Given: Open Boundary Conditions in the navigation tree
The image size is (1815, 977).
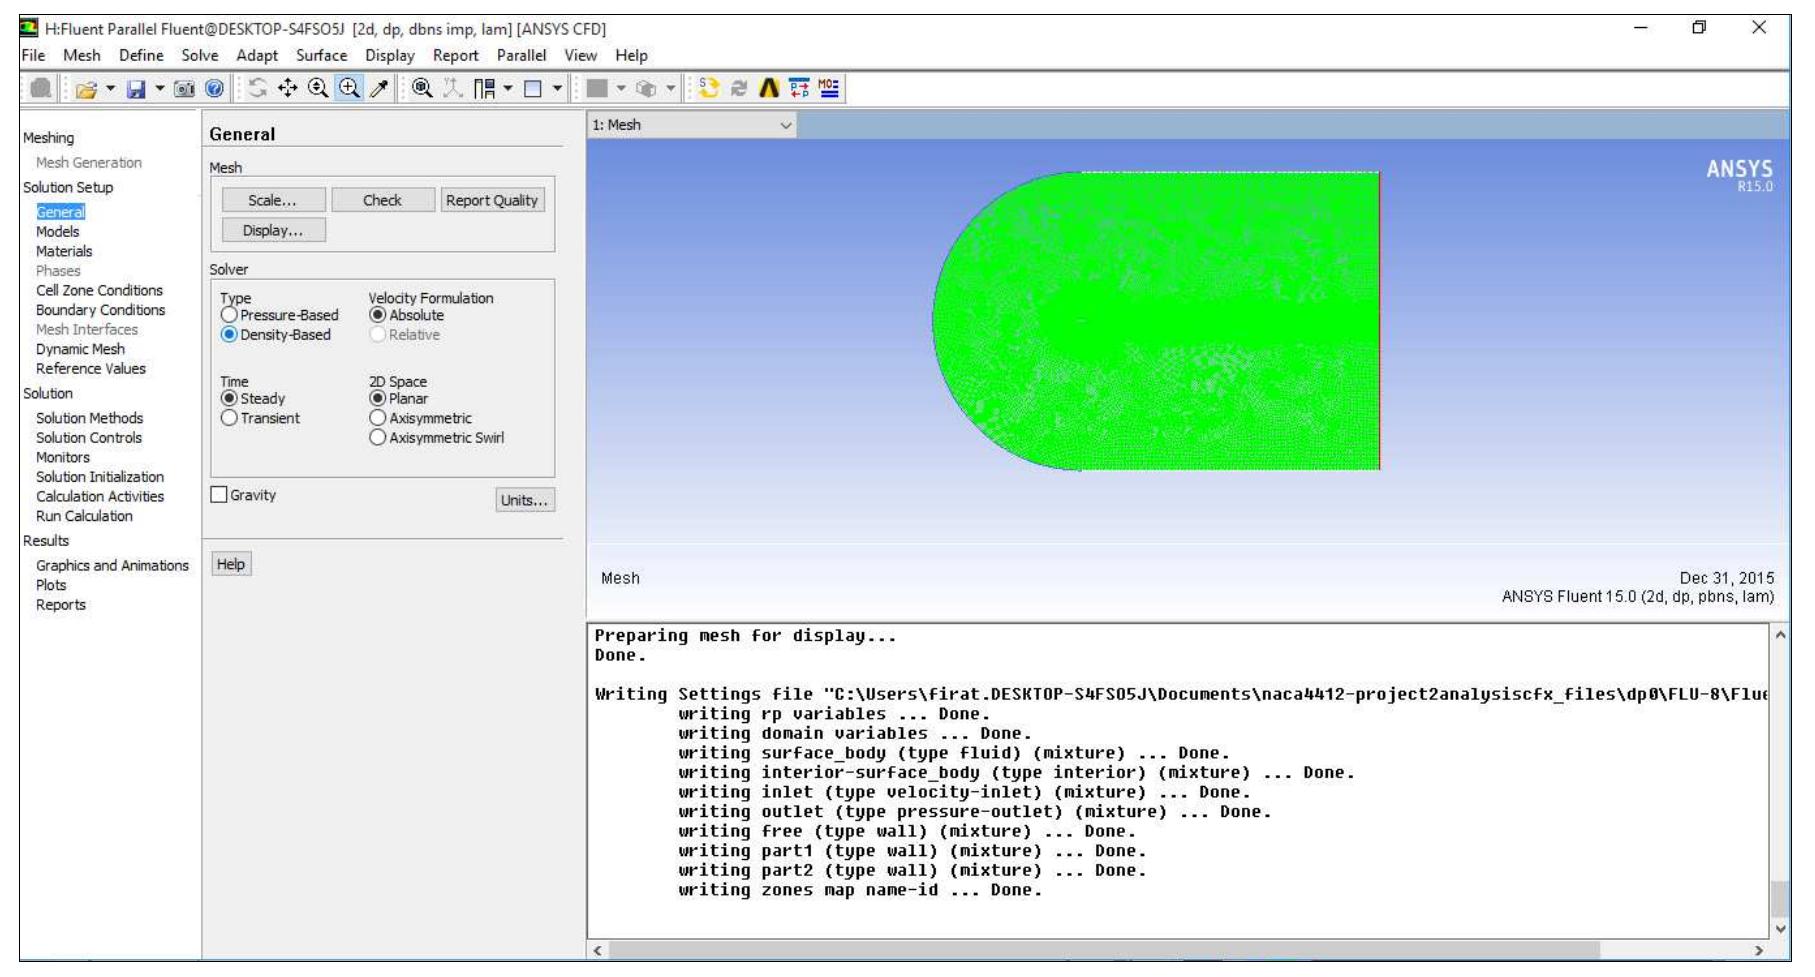Looking at the screenshot, I should point(100,311).
